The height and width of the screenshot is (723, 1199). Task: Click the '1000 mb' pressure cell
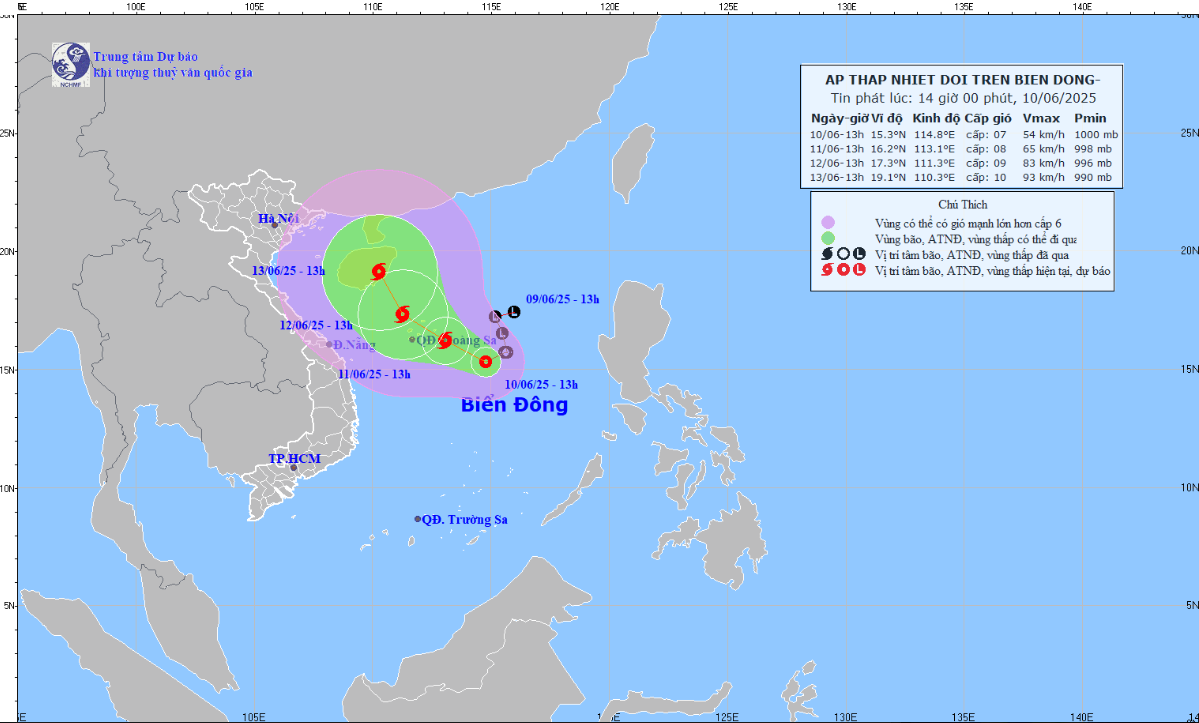pyautogui.click(x=1096, y=135)
